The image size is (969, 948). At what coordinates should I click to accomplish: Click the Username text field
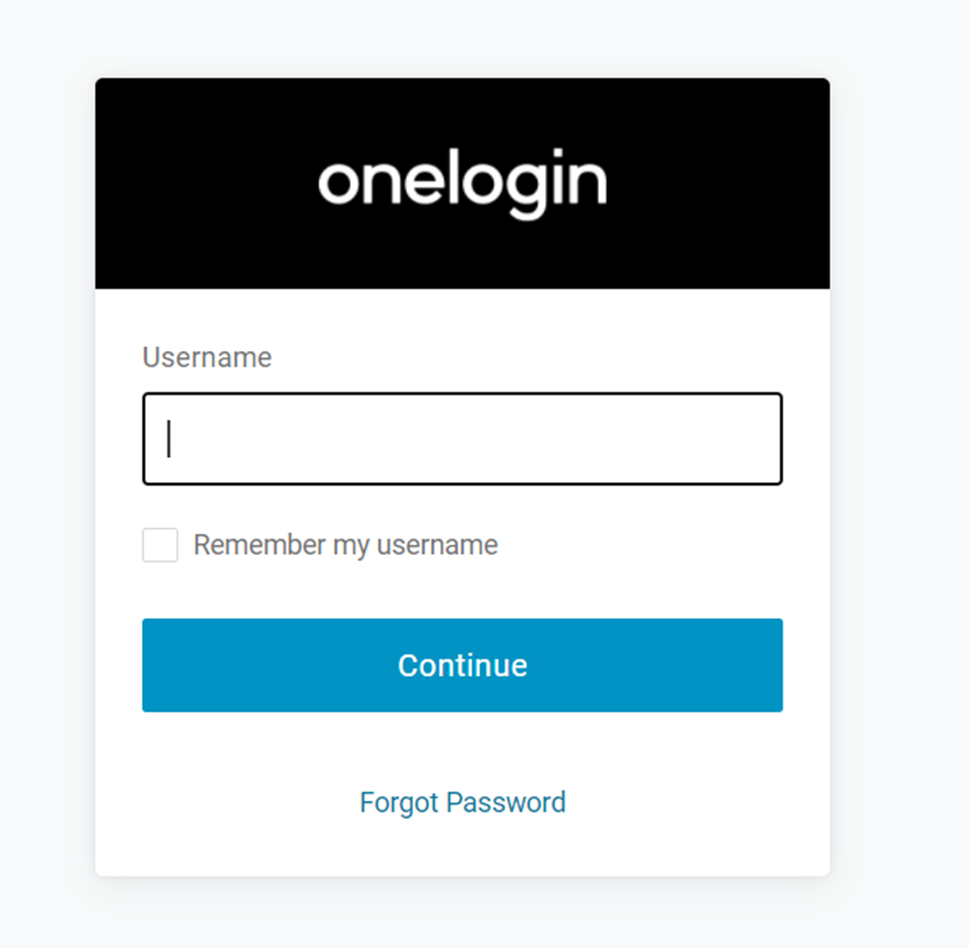point(462,439)
